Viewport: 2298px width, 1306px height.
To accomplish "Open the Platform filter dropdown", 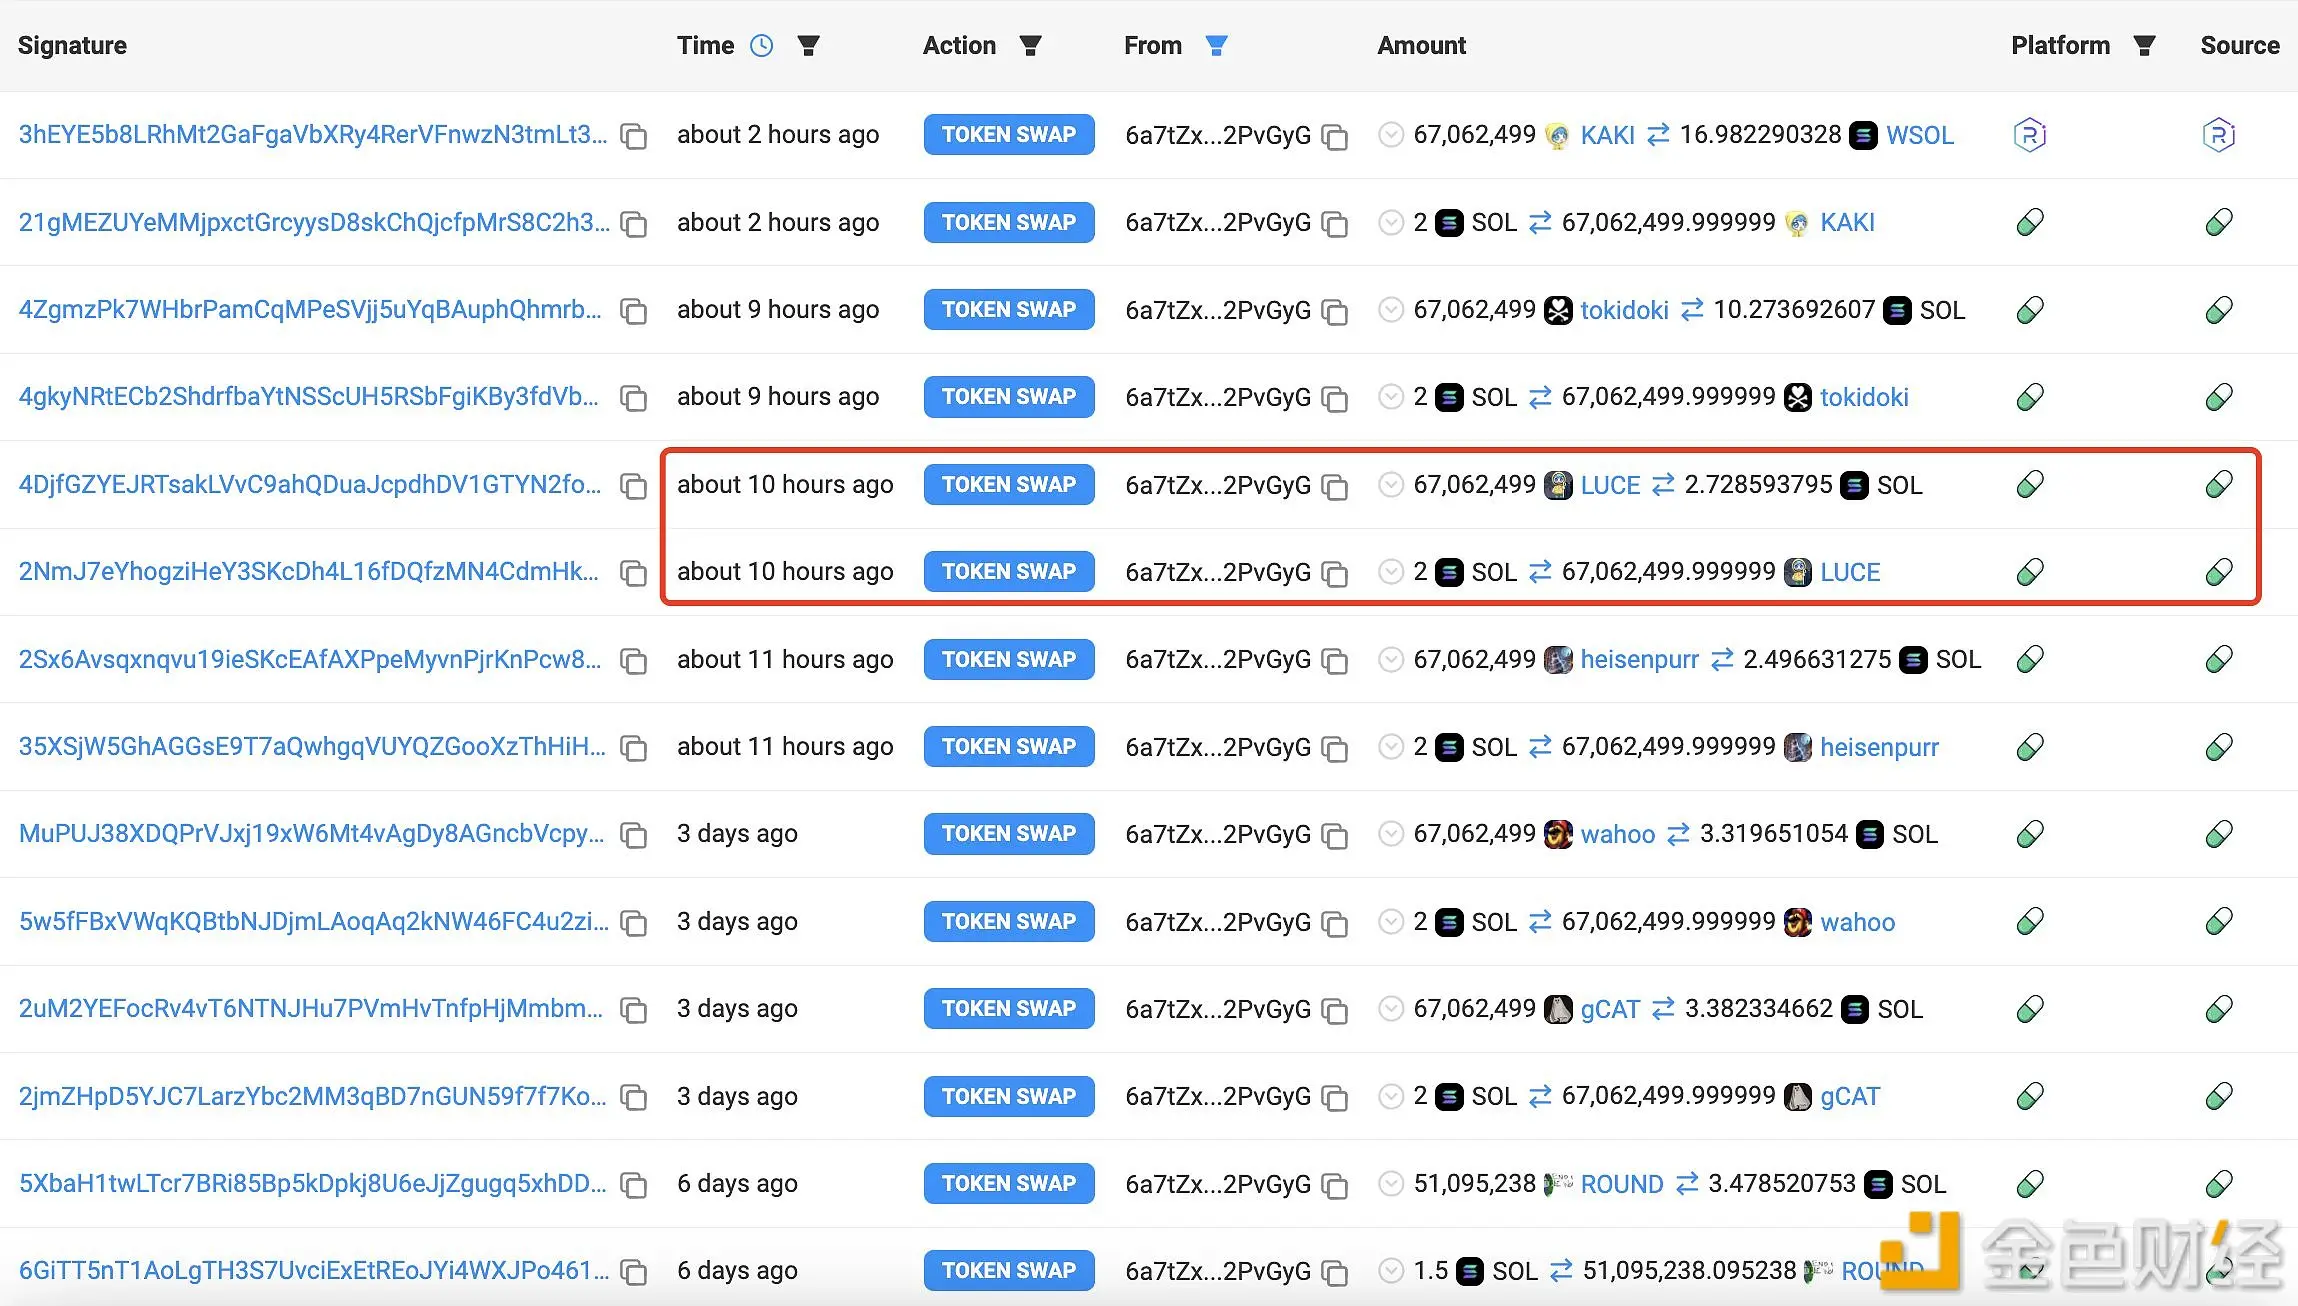I will 2144,46.
